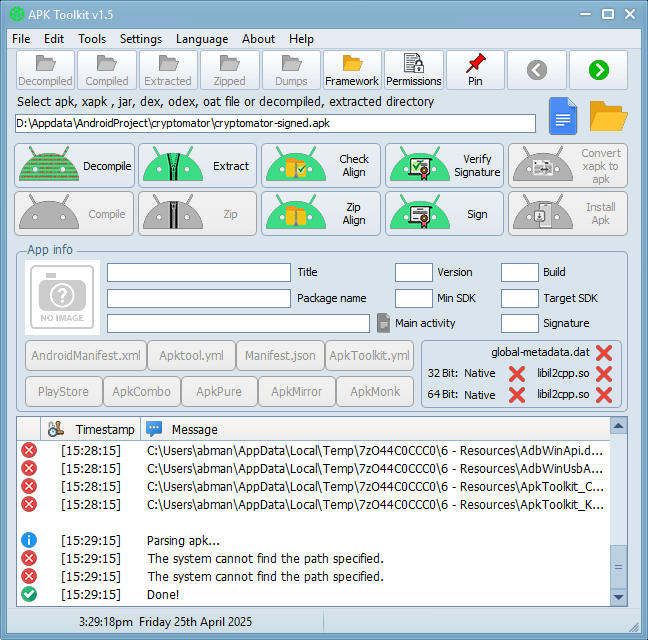Click the Target SDK field
This screenshot has width=648, height=640.
coord(520,298)
